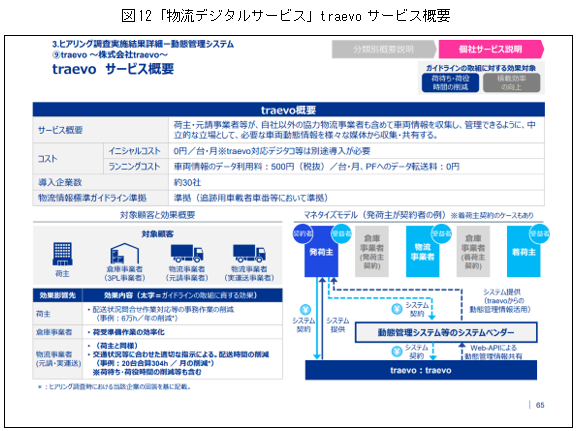Click the 図12 figure caption title
Image resolution: width=579 pixels, height=431 pixels.
point(286,16)
